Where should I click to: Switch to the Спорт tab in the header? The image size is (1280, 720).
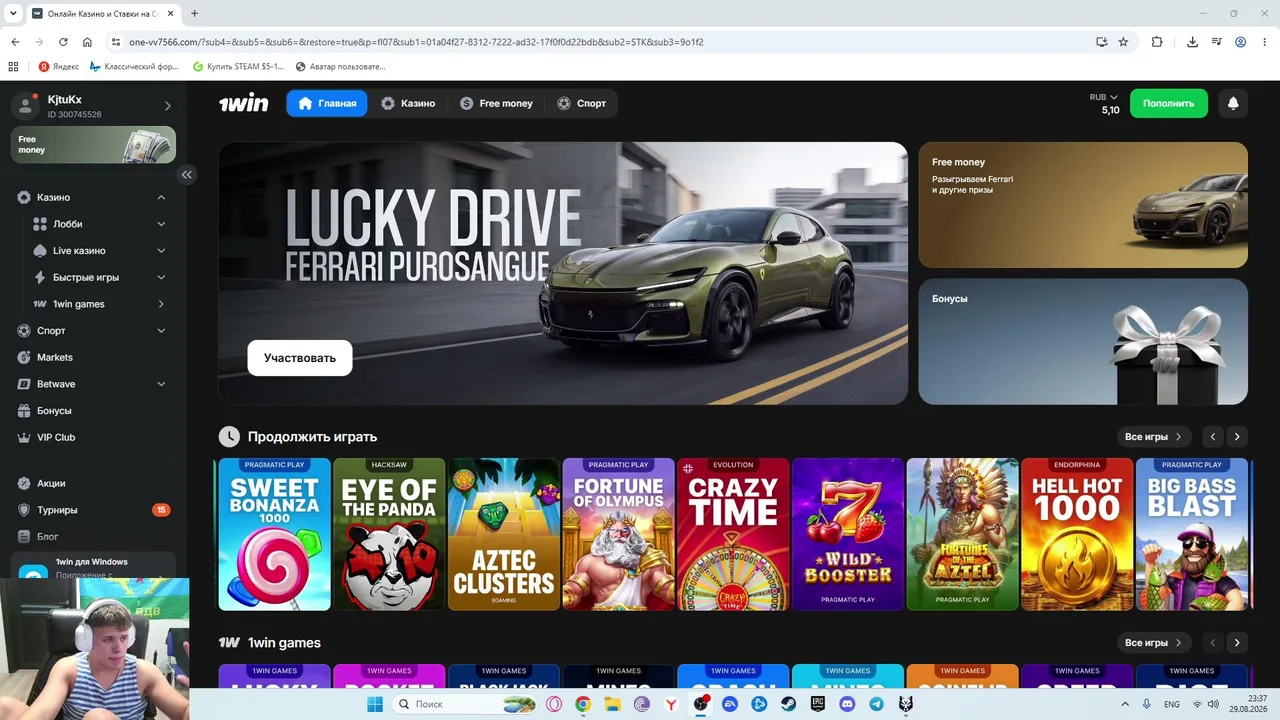(x=582, y=103)
